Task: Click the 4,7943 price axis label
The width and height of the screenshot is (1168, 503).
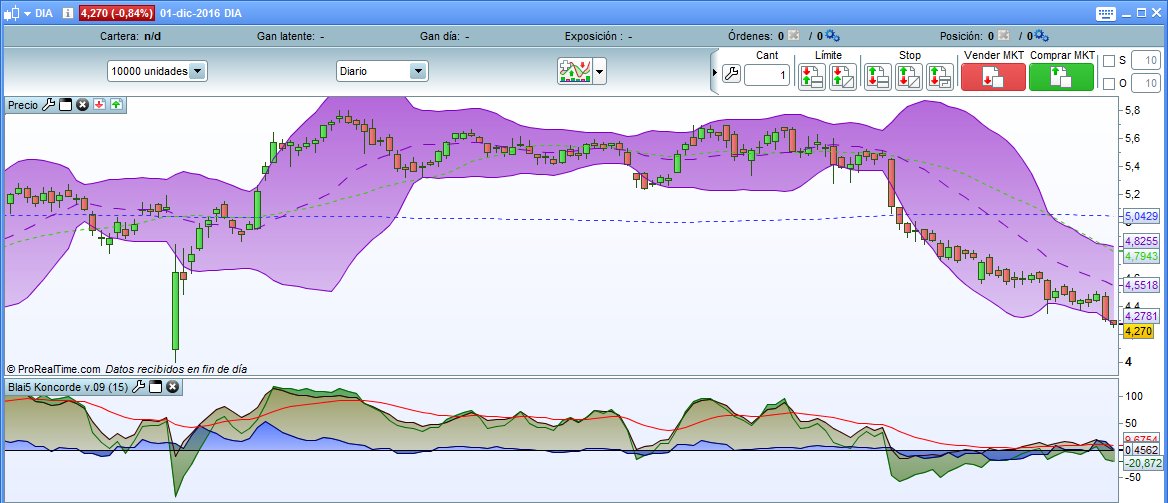Action: [1142, 256]
